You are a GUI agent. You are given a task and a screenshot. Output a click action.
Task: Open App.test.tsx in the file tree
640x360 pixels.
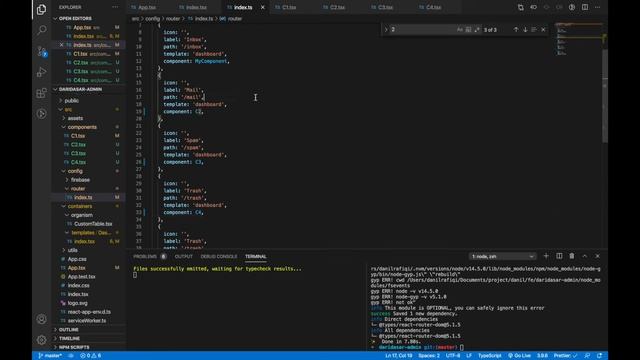pos(81,276)
